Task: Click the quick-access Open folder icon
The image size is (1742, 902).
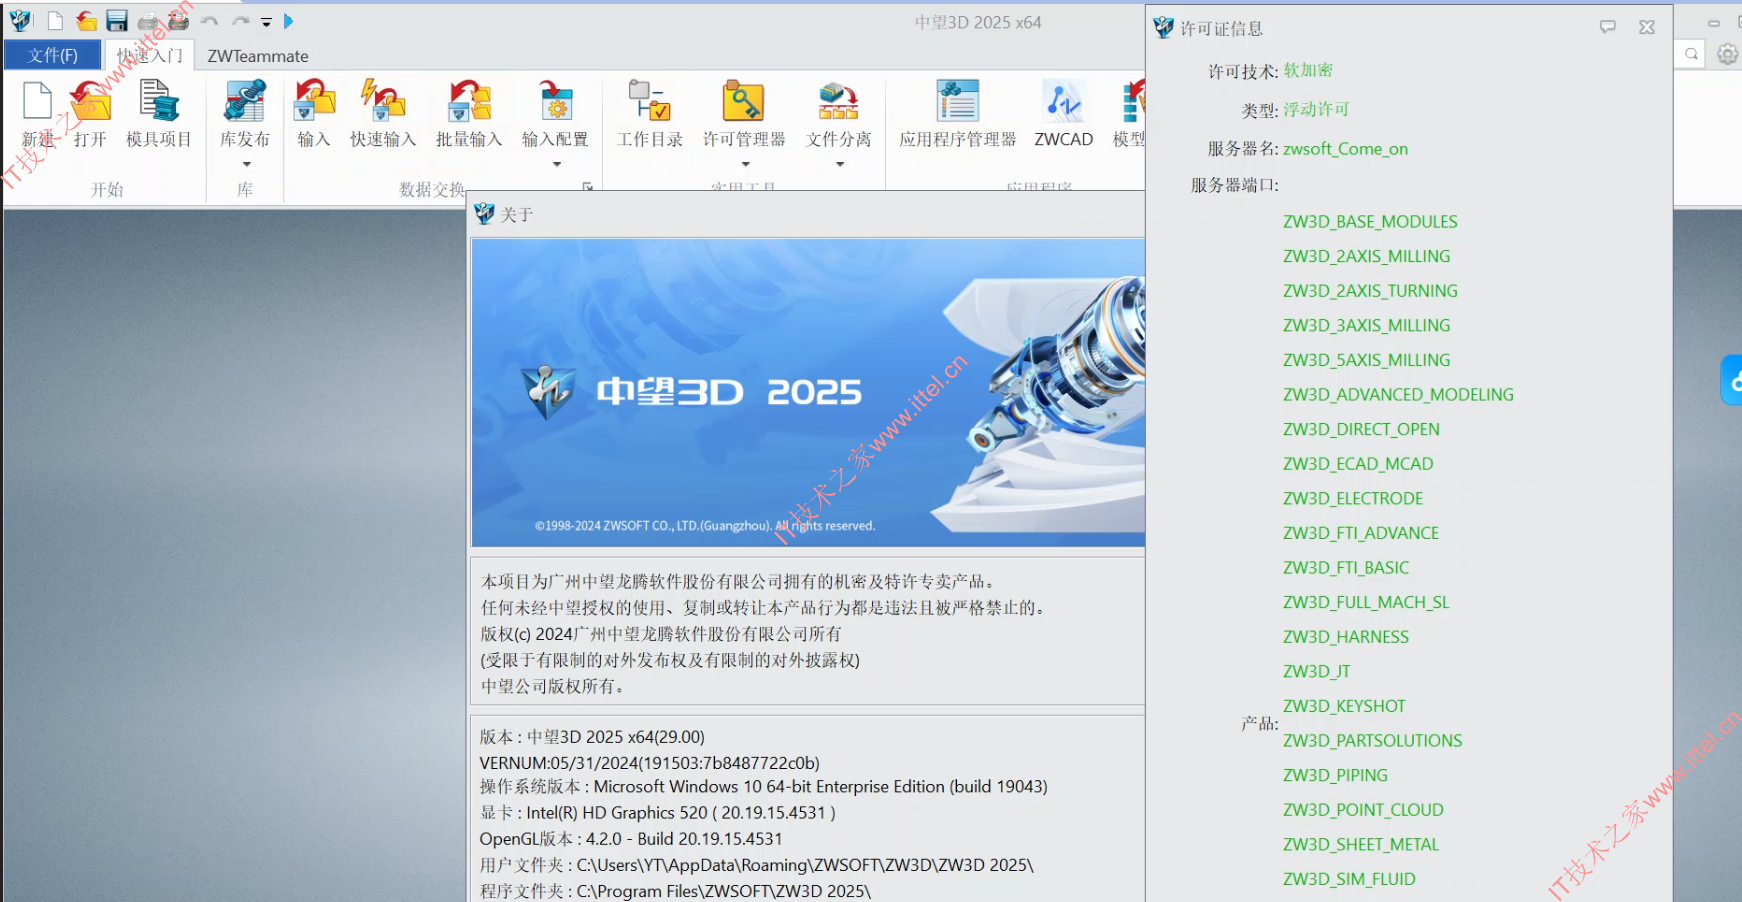Action: (x=87, y=21)
